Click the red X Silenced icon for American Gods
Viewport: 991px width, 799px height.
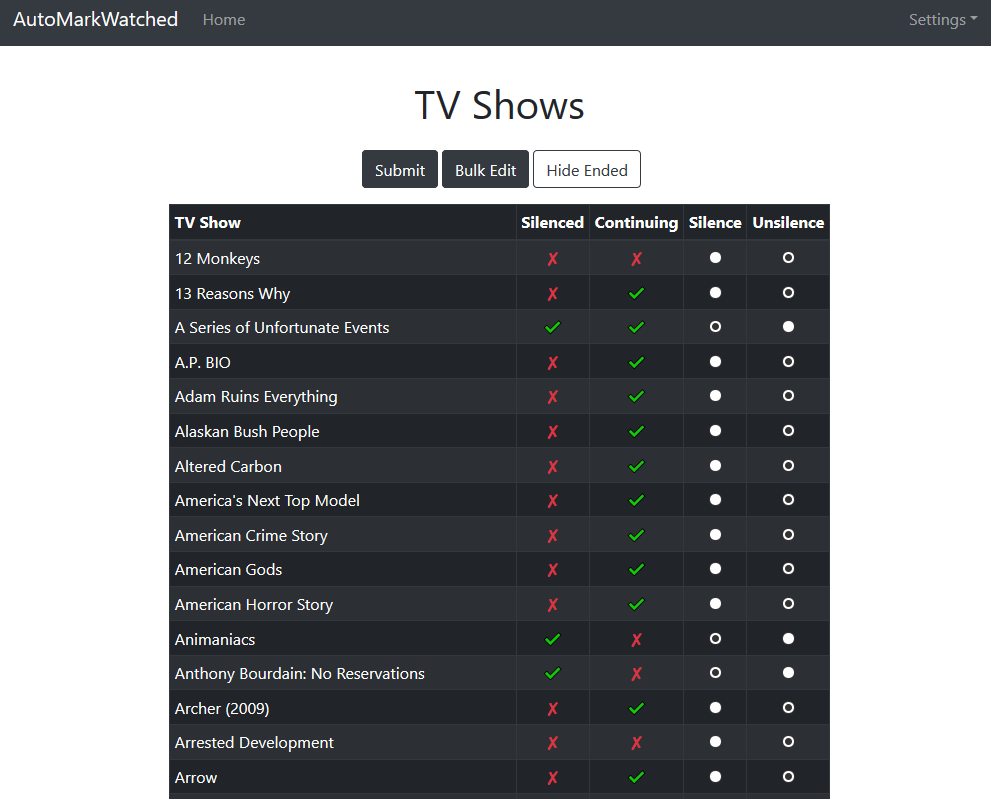pyautogui.click(x=552, y=570)
